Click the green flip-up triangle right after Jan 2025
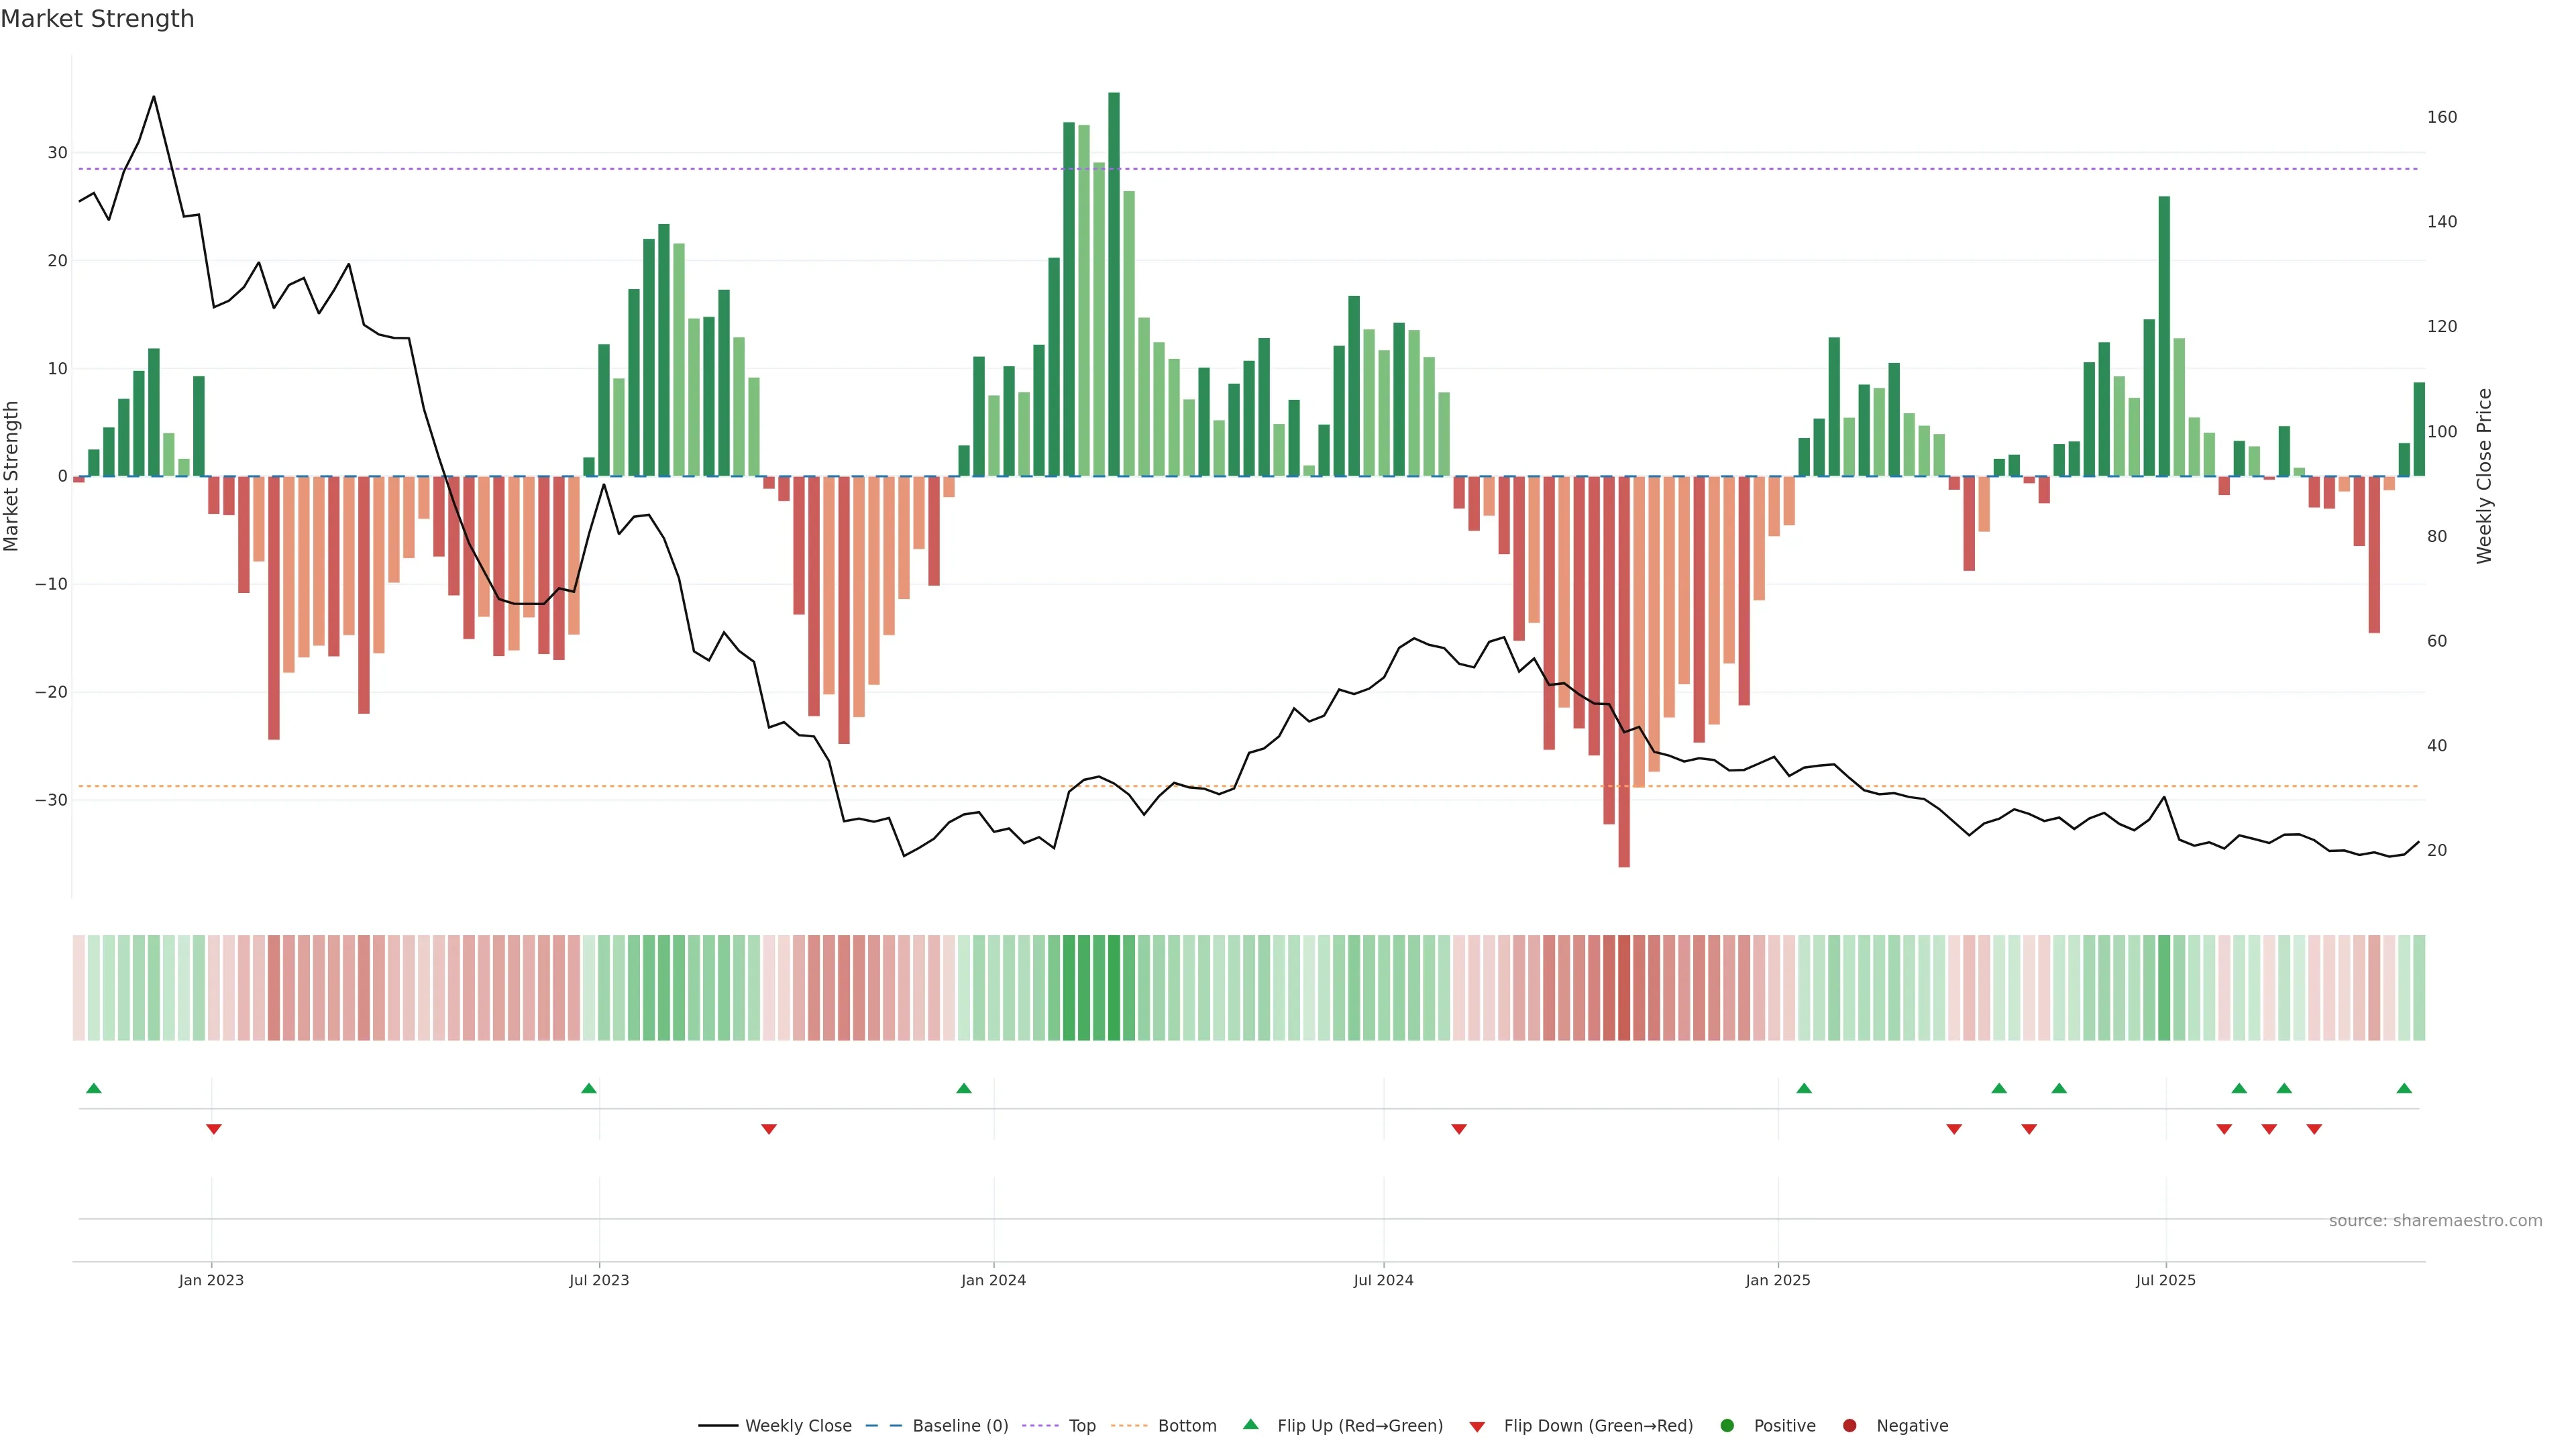 (x=1804, y=1088)
